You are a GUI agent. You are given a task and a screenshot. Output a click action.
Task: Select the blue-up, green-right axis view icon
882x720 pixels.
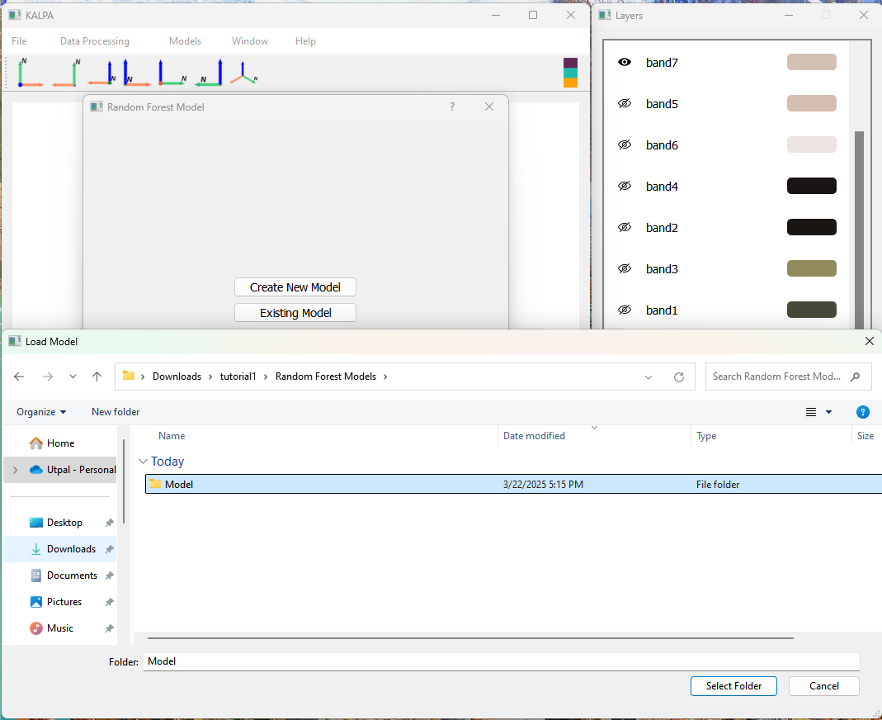click(x=172, y=72)
